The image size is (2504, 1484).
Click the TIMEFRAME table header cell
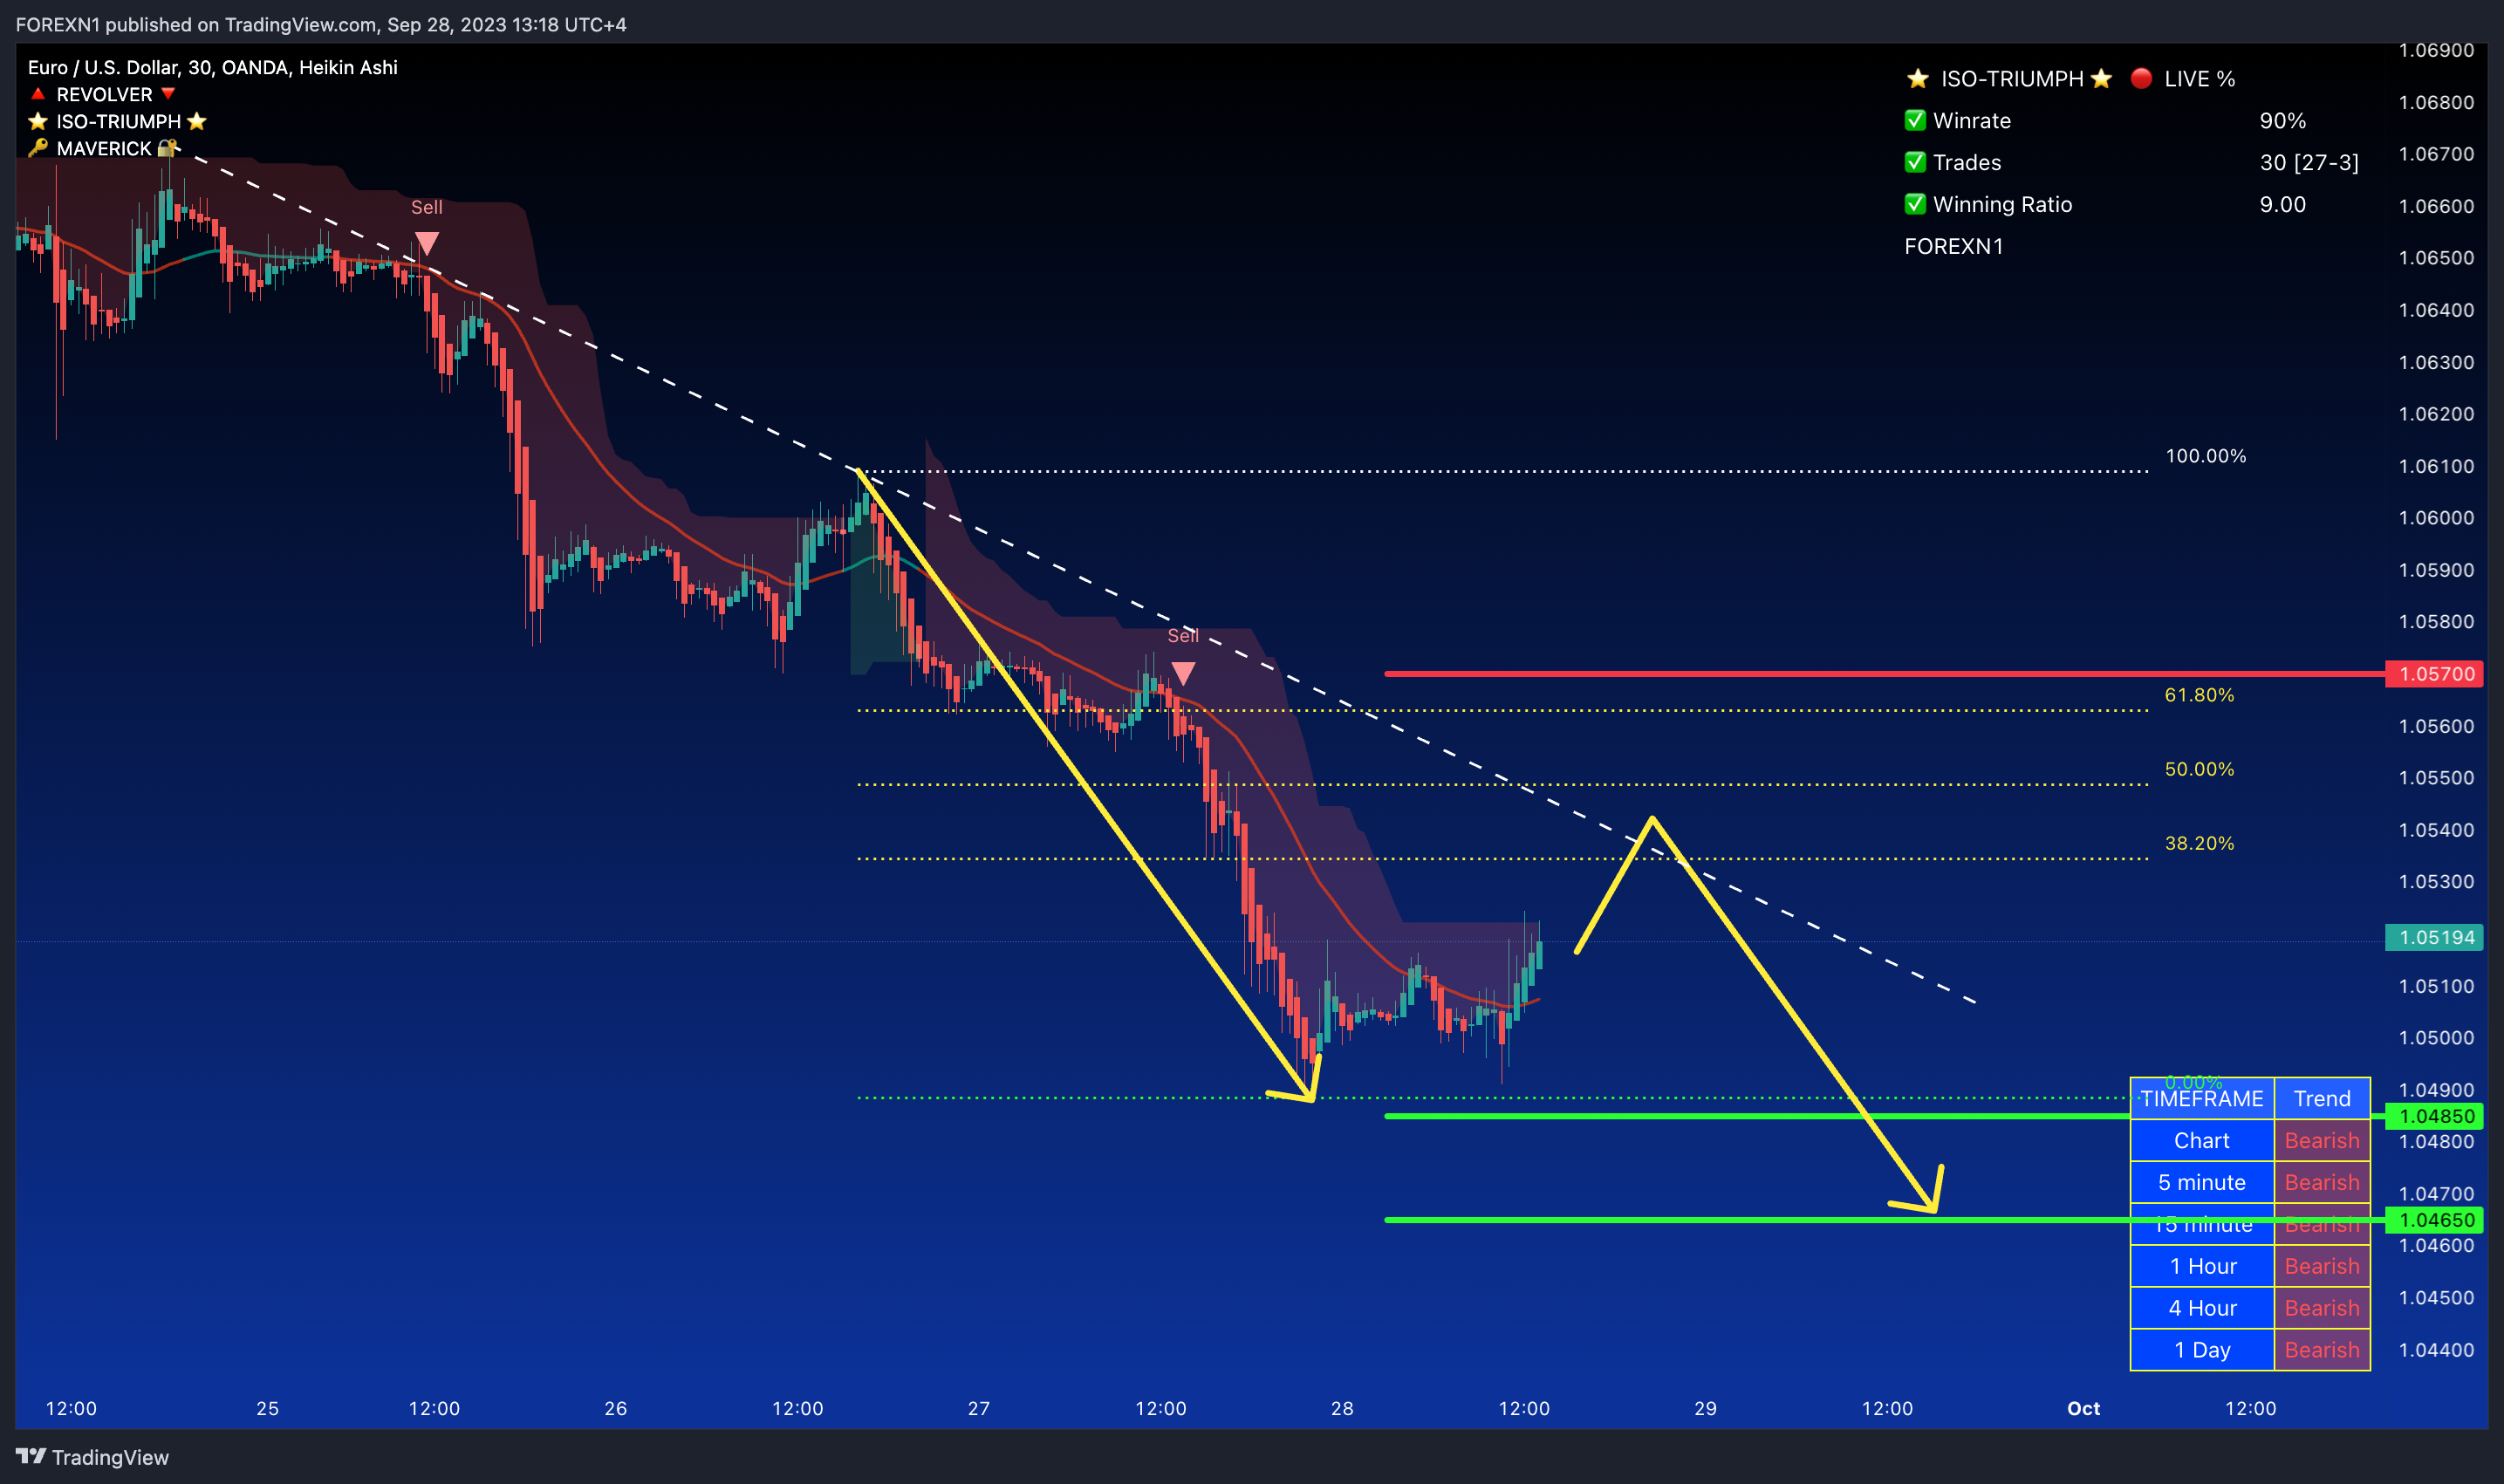(2202, 1099)
